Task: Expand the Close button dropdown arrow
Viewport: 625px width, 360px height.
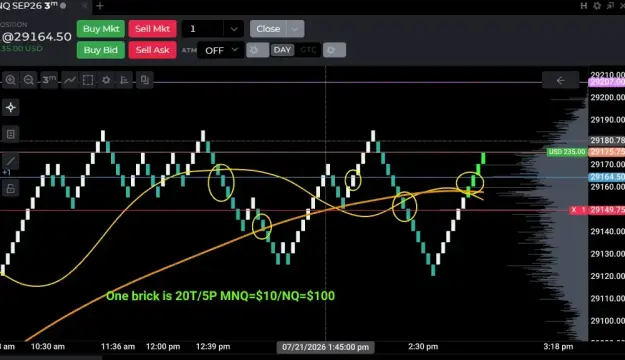Action: coord(295,29)
